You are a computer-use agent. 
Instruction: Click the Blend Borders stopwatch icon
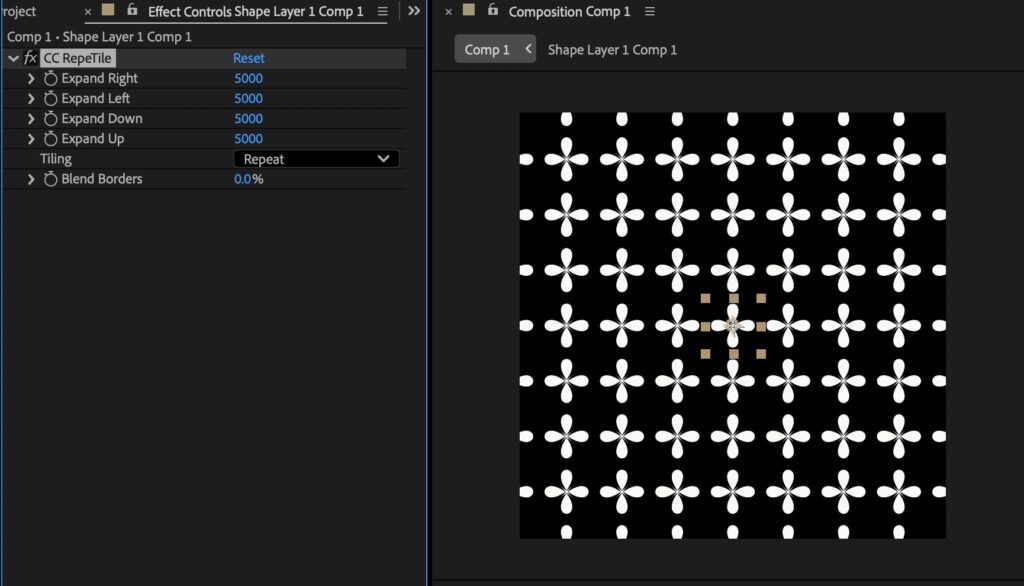[x=50, y=179]
